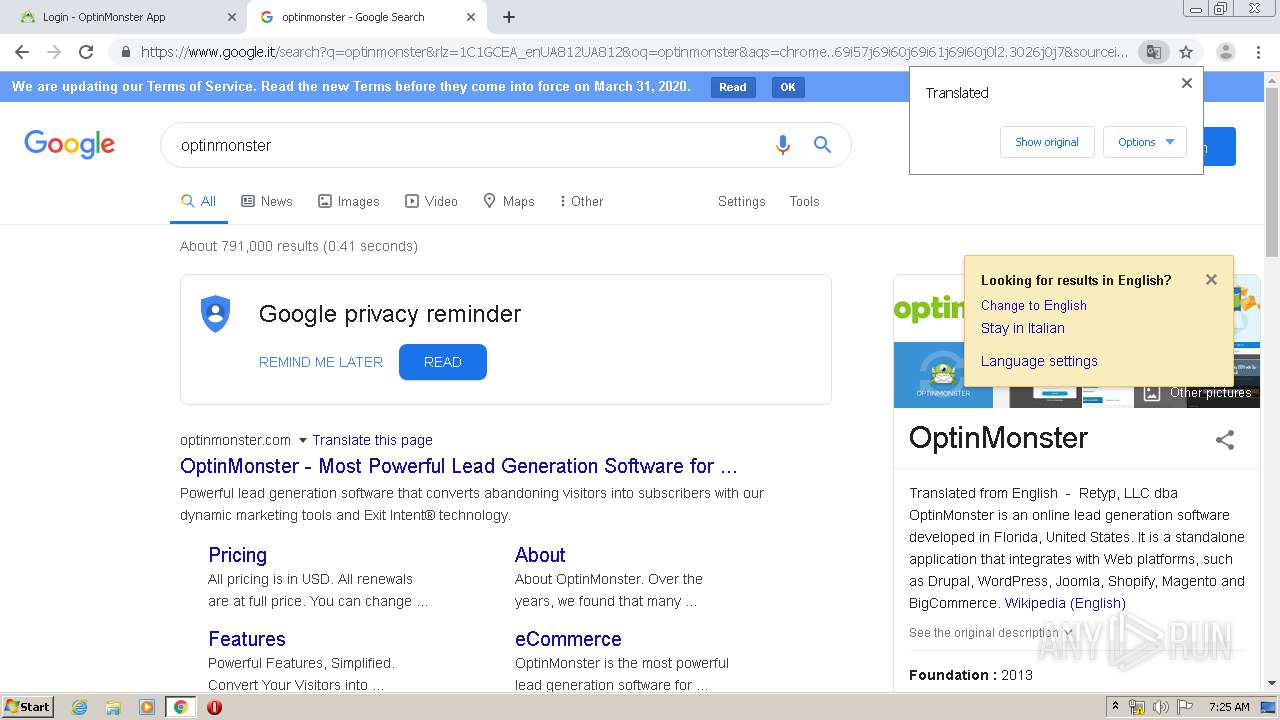This screenshot has height=720, width=1280.
Task: Open Language settings link
Action: [1039, 361]
